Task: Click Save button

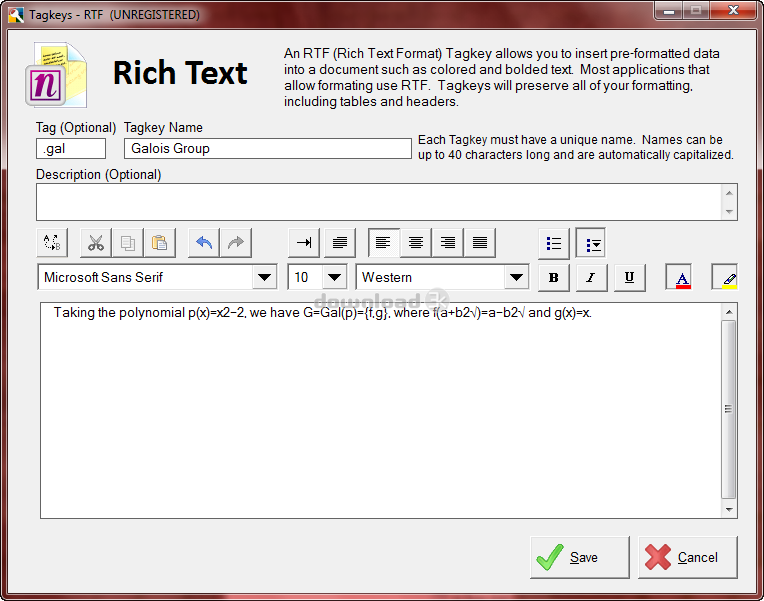Action: pyautogui.click(x=580, y=557)
